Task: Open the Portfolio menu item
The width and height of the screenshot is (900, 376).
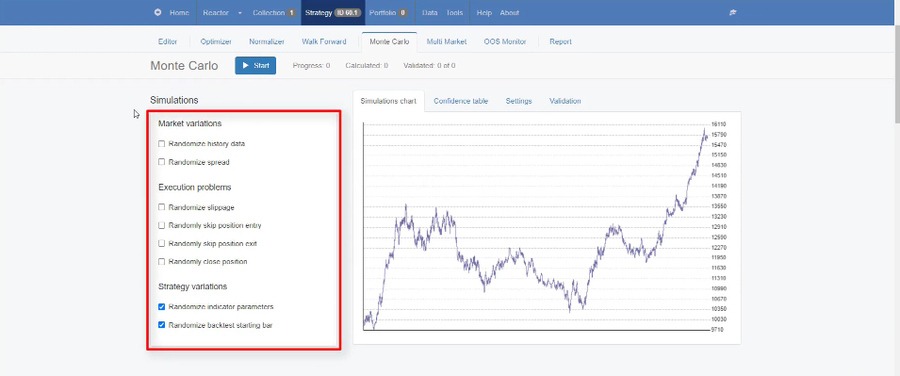Action: click(x=388, y=13)
